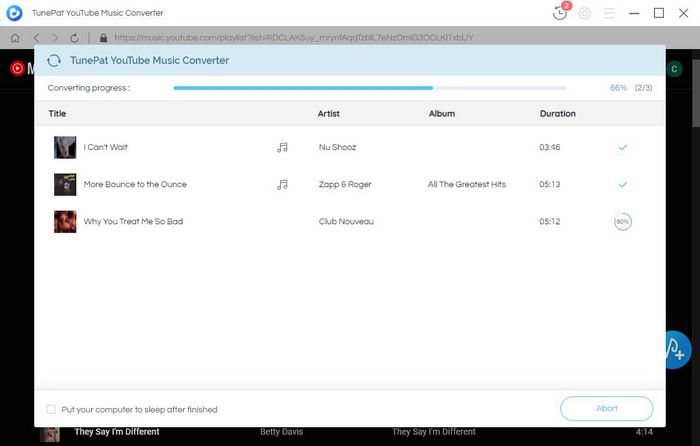Go to home page icon

click(15, 38)
